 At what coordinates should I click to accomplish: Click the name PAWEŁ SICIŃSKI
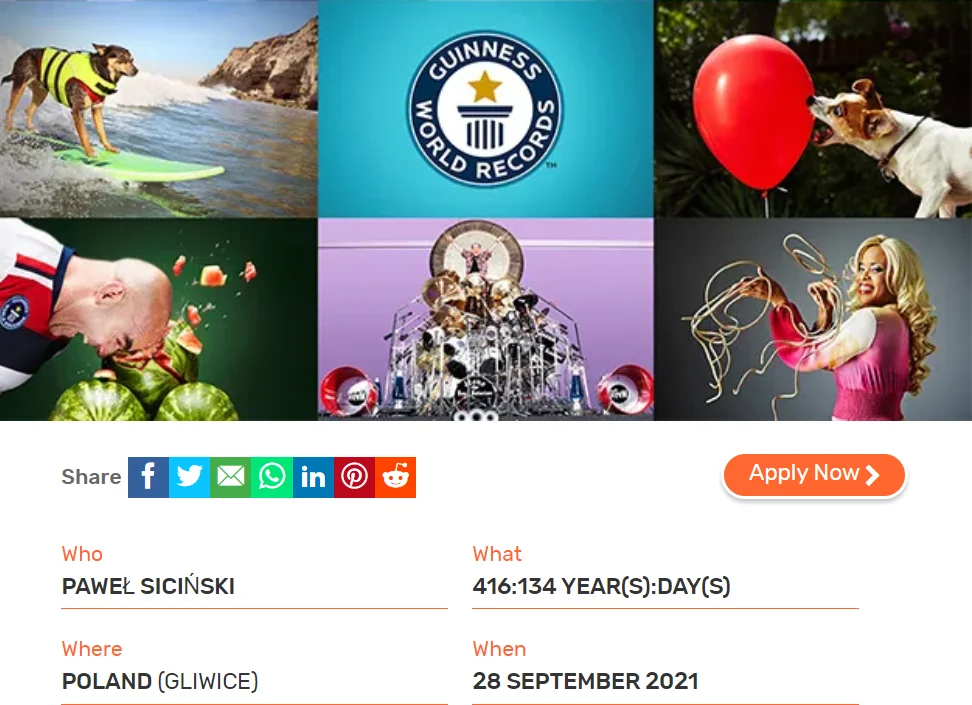click(148, 586)
